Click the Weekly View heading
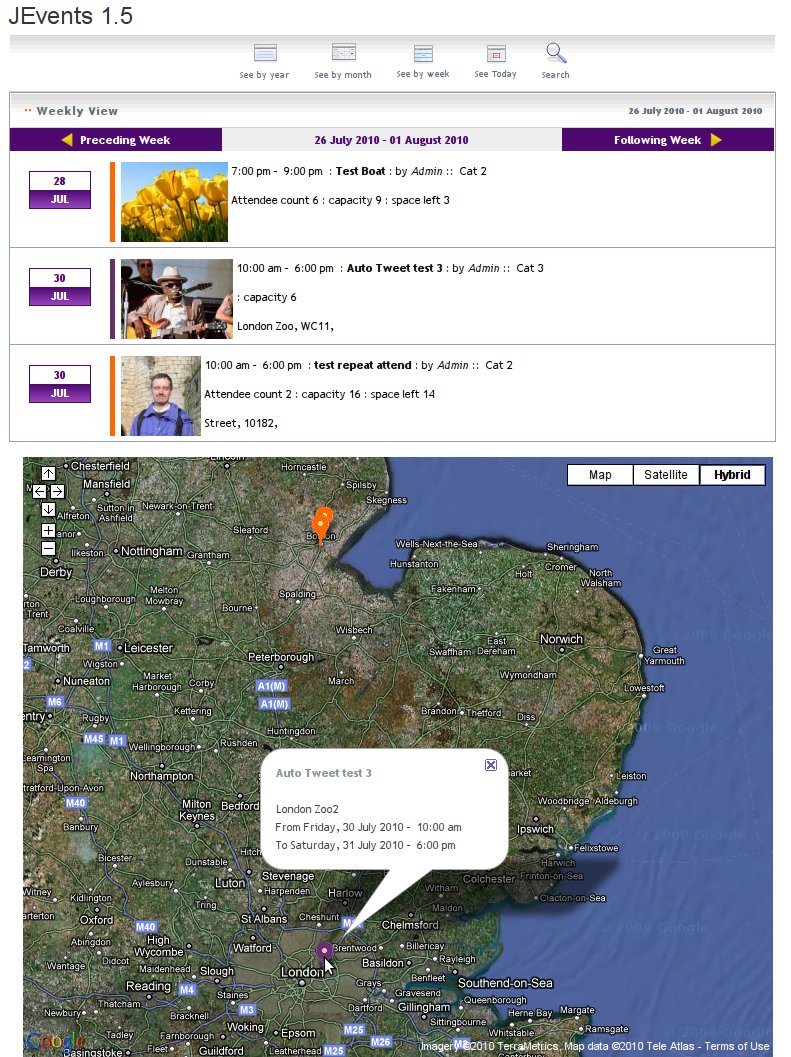Viewport: 791px width, 1057px height. click(77, 111)
